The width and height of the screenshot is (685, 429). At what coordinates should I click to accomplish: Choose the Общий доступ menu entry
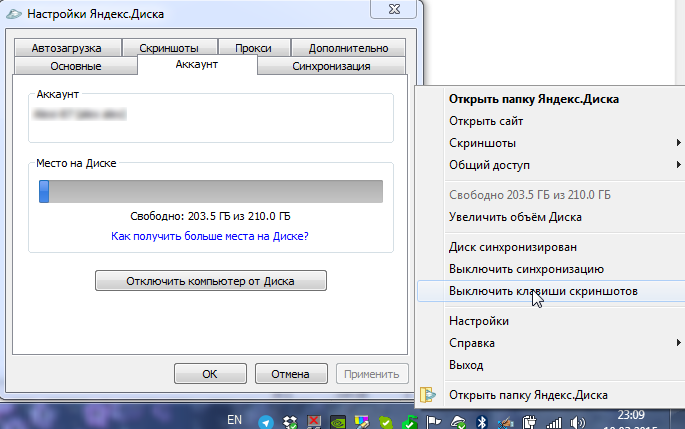tap(551, 165)
